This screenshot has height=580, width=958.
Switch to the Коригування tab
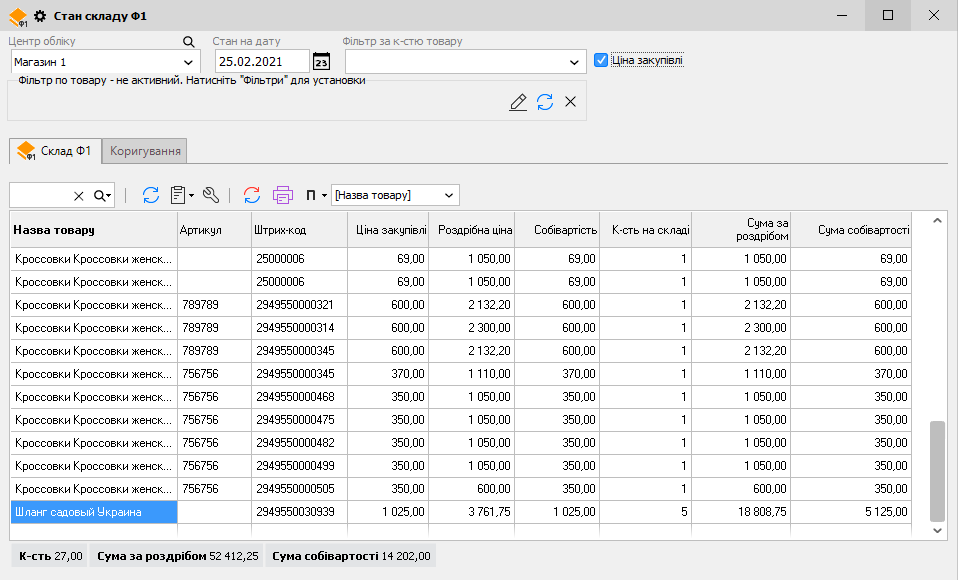146,151
